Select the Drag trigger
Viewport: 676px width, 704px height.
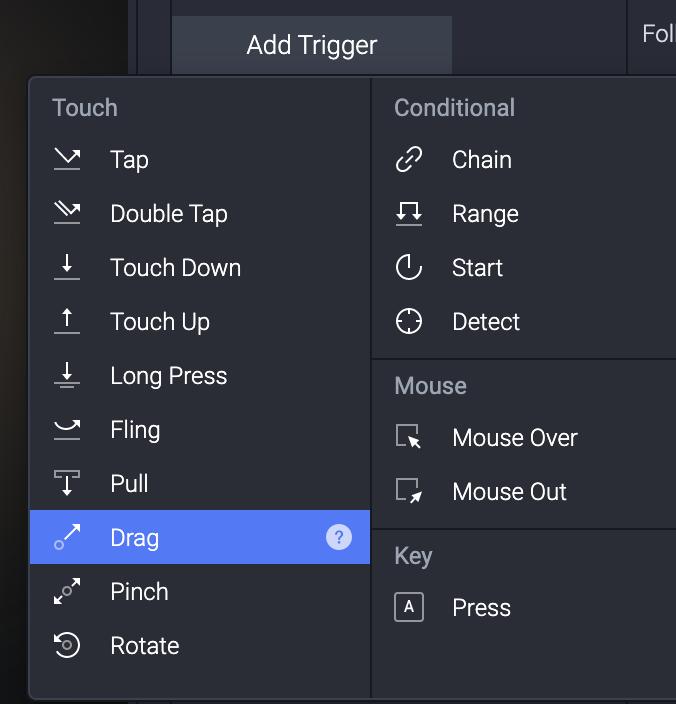pyautogui.click(x=135, y=538)
